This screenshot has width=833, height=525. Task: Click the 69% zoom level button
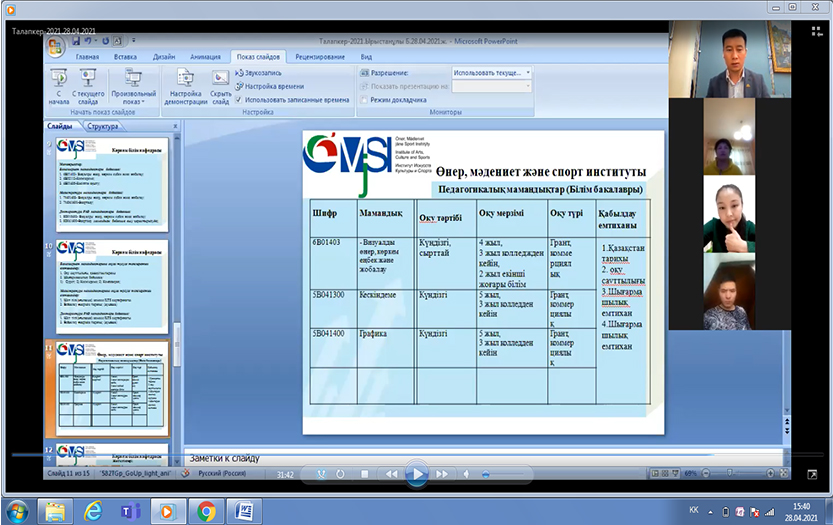coord(691,473)
